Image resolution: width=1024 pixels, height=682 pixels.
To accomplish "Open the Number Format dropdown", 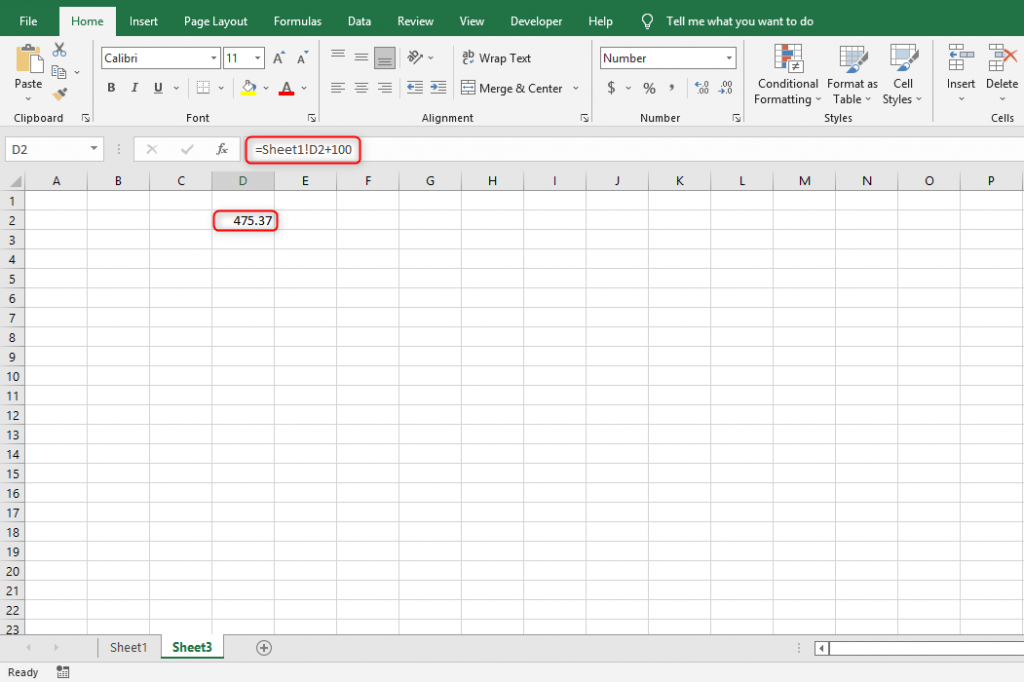I will coord(731,57).
